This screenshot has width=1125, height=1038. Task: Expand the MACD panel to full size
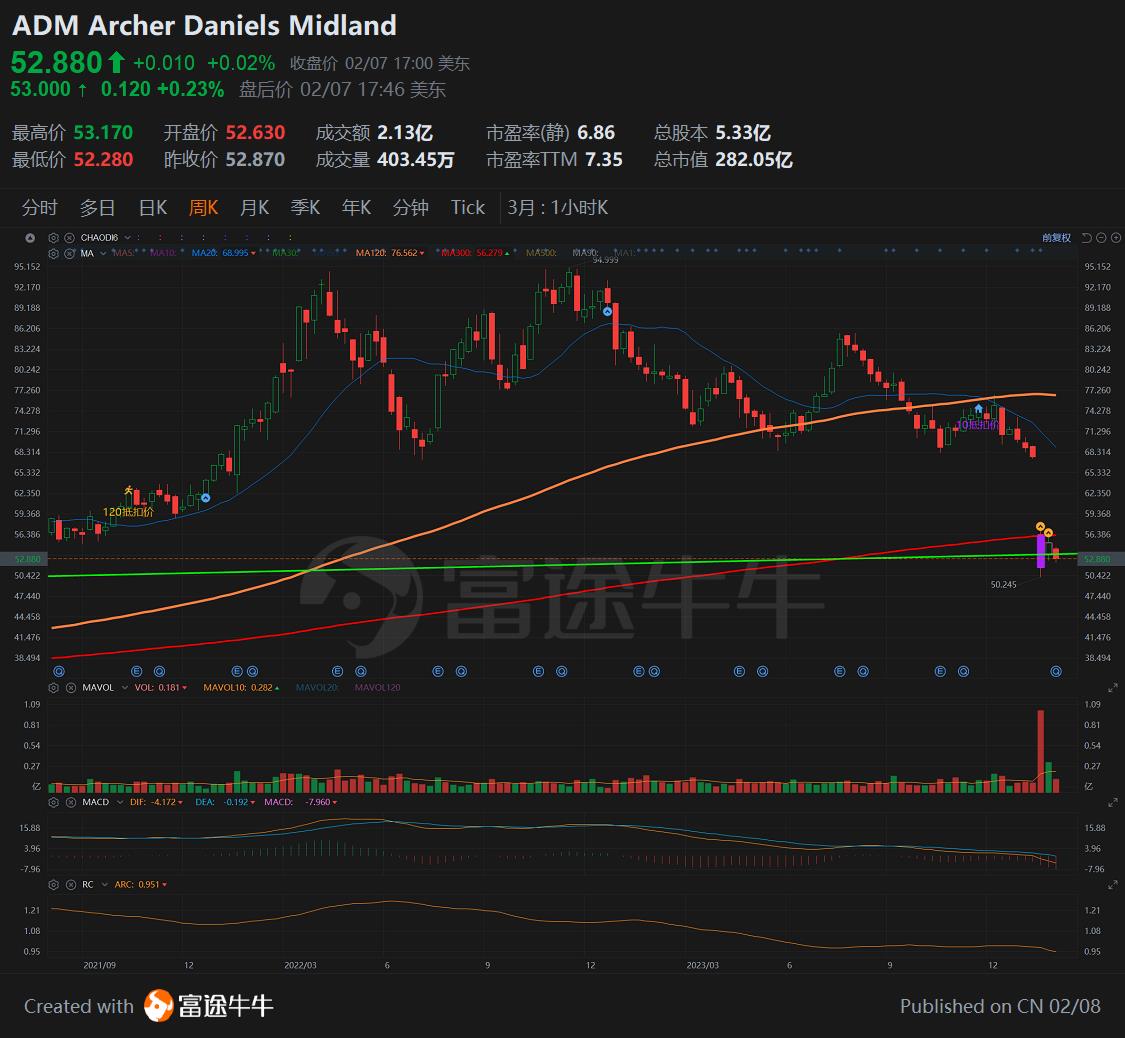pos(1113,803)
